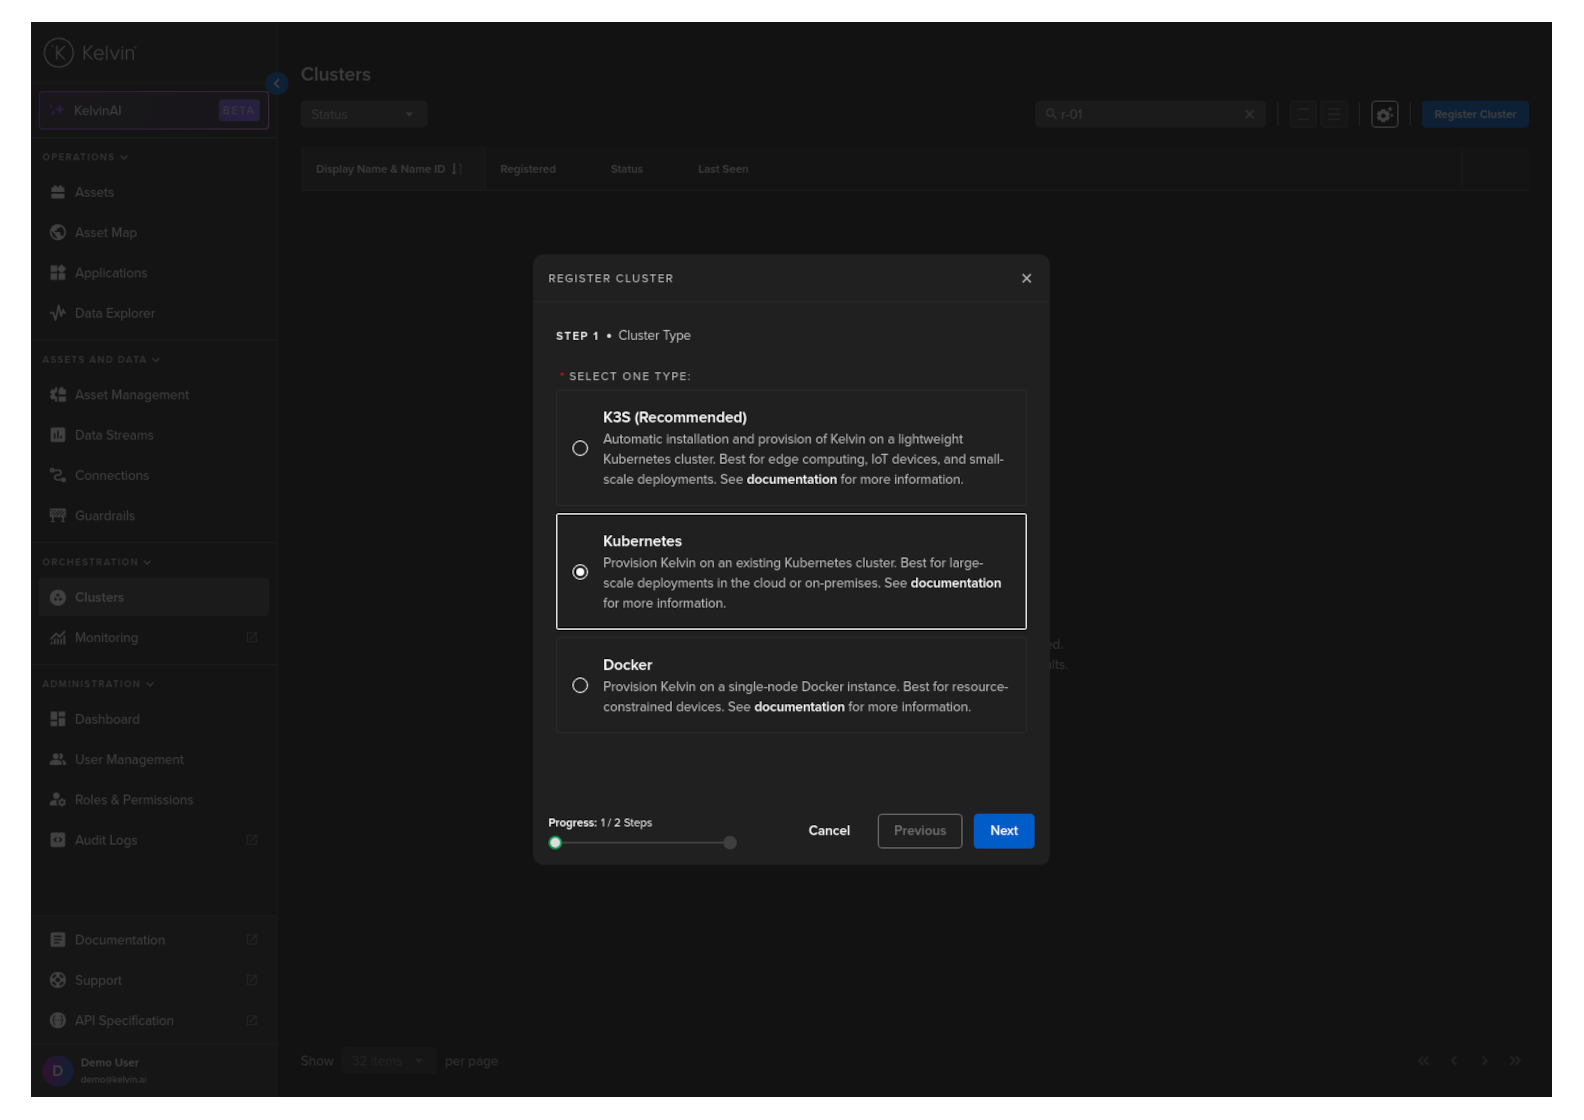This screenshot has width=1584, height=1120.
Task: Open Guardrails in the sidebar
Action: point(104,516)
